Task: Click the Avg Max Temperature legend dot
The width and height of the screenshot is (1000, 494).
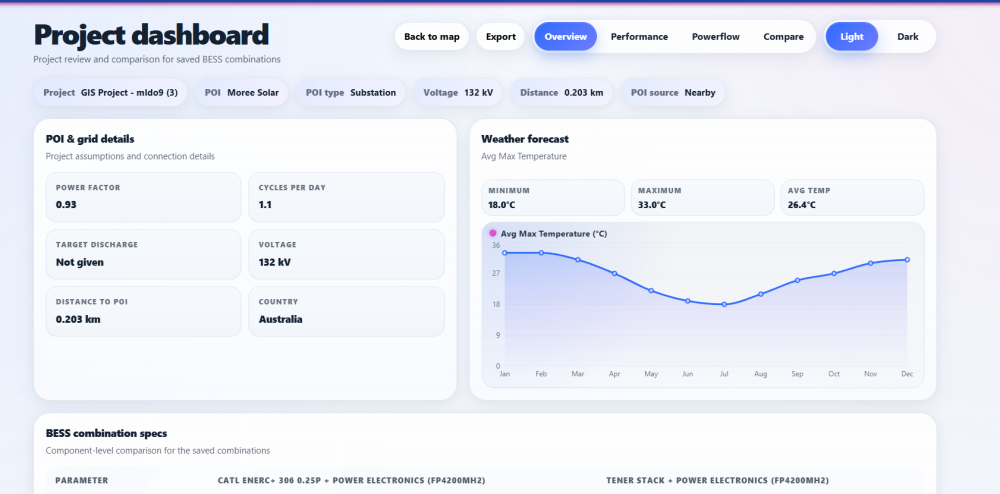Action: tap(492, 233)
